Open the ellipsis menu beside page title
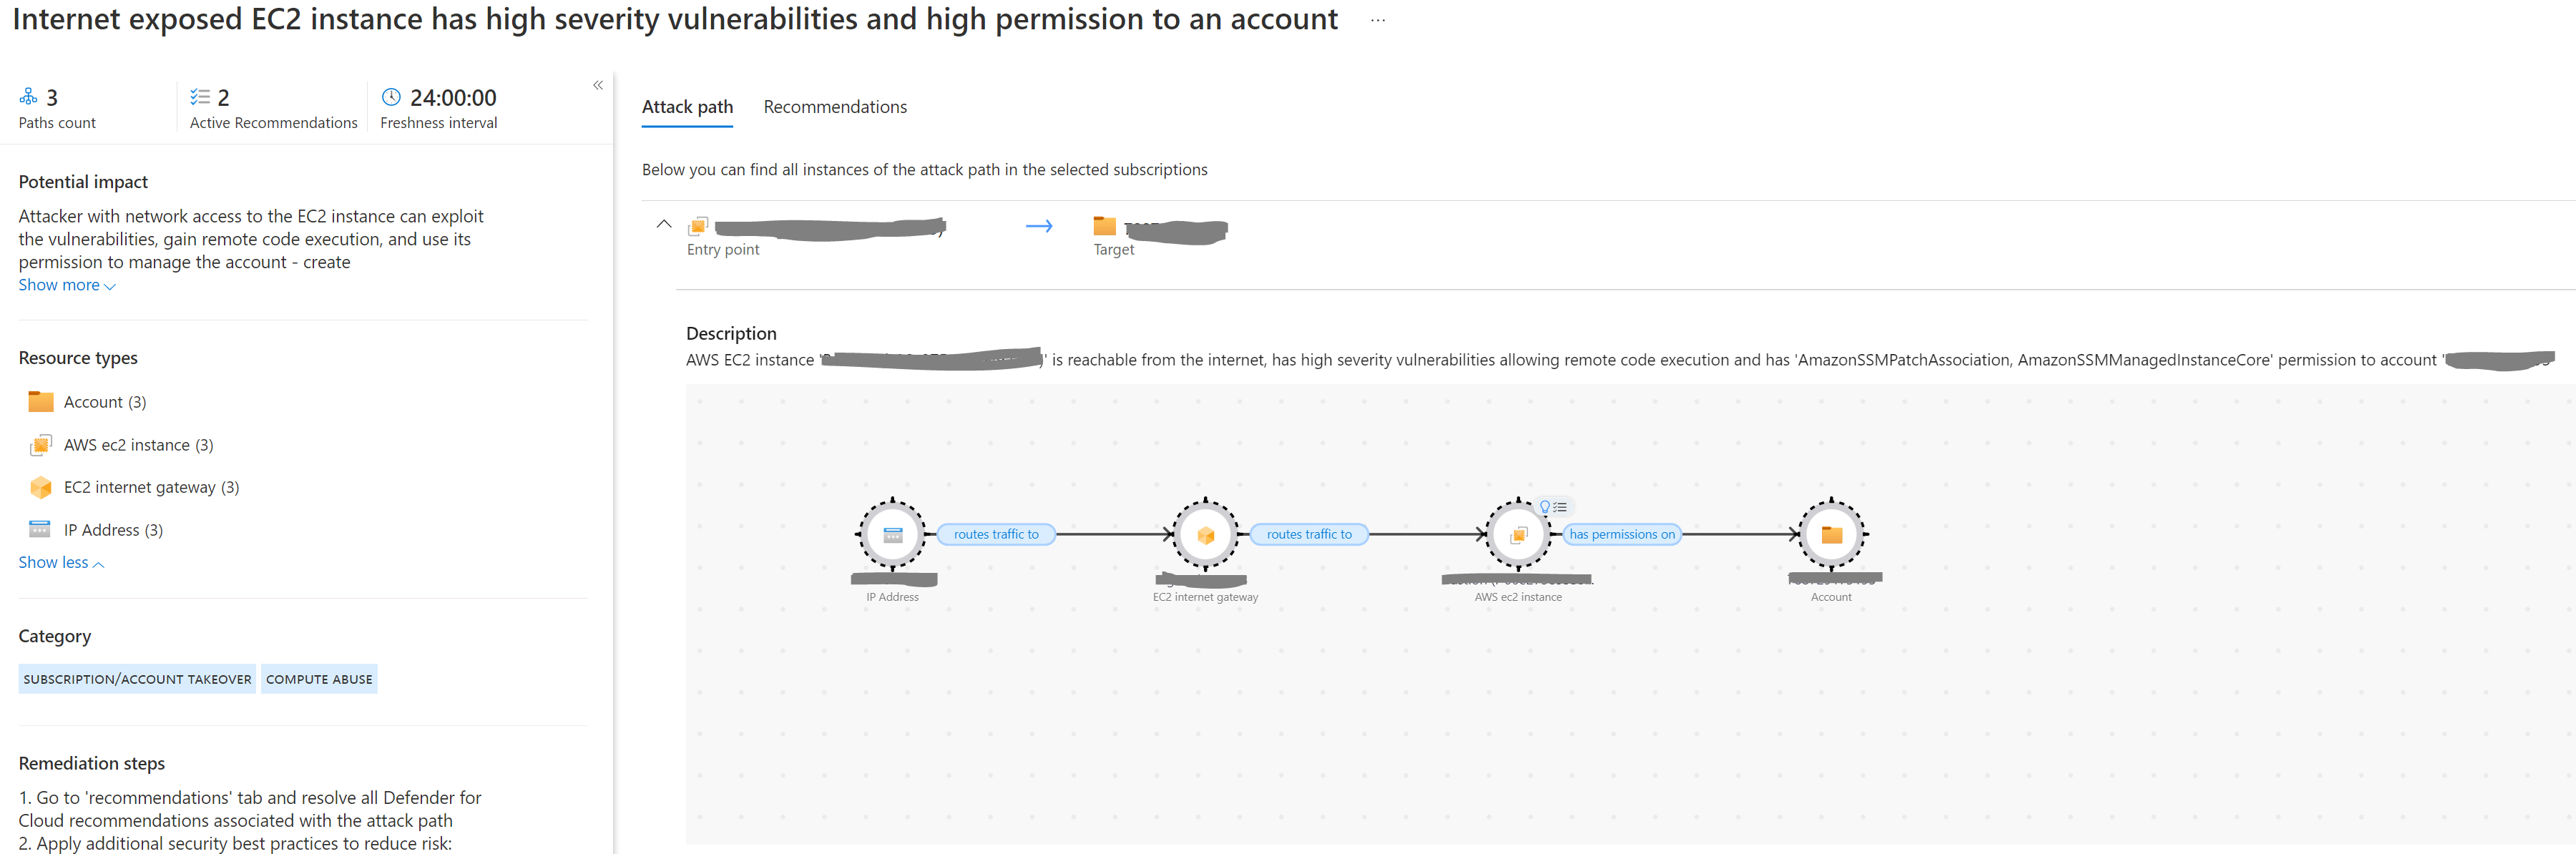Image resolution: width=2576 pixels, height=854 pixels. pos(1377,20)
